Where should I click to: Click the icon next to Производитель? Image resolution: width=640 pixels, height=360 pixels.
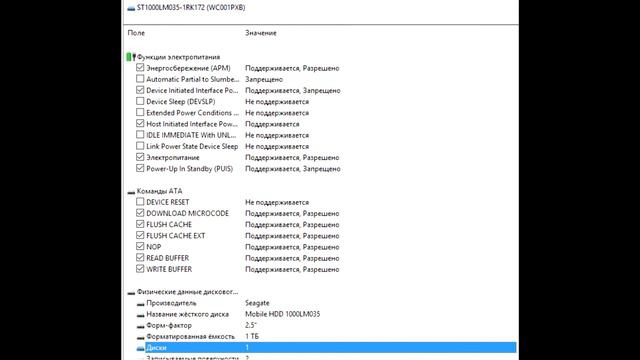coord(140,304)
